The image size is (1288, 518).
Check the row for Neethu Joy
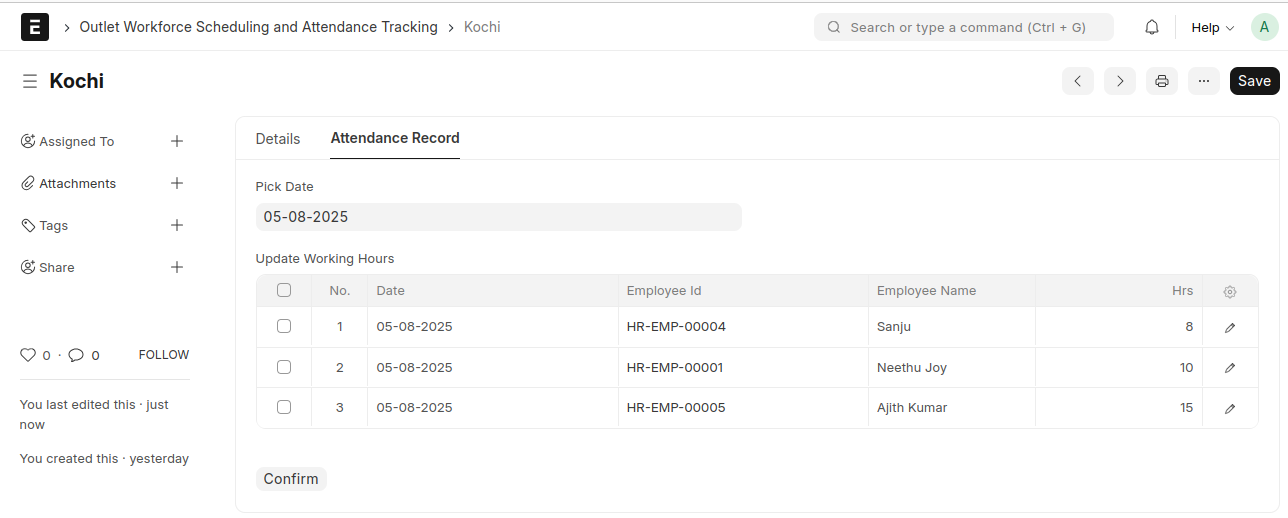click(284, 367)
